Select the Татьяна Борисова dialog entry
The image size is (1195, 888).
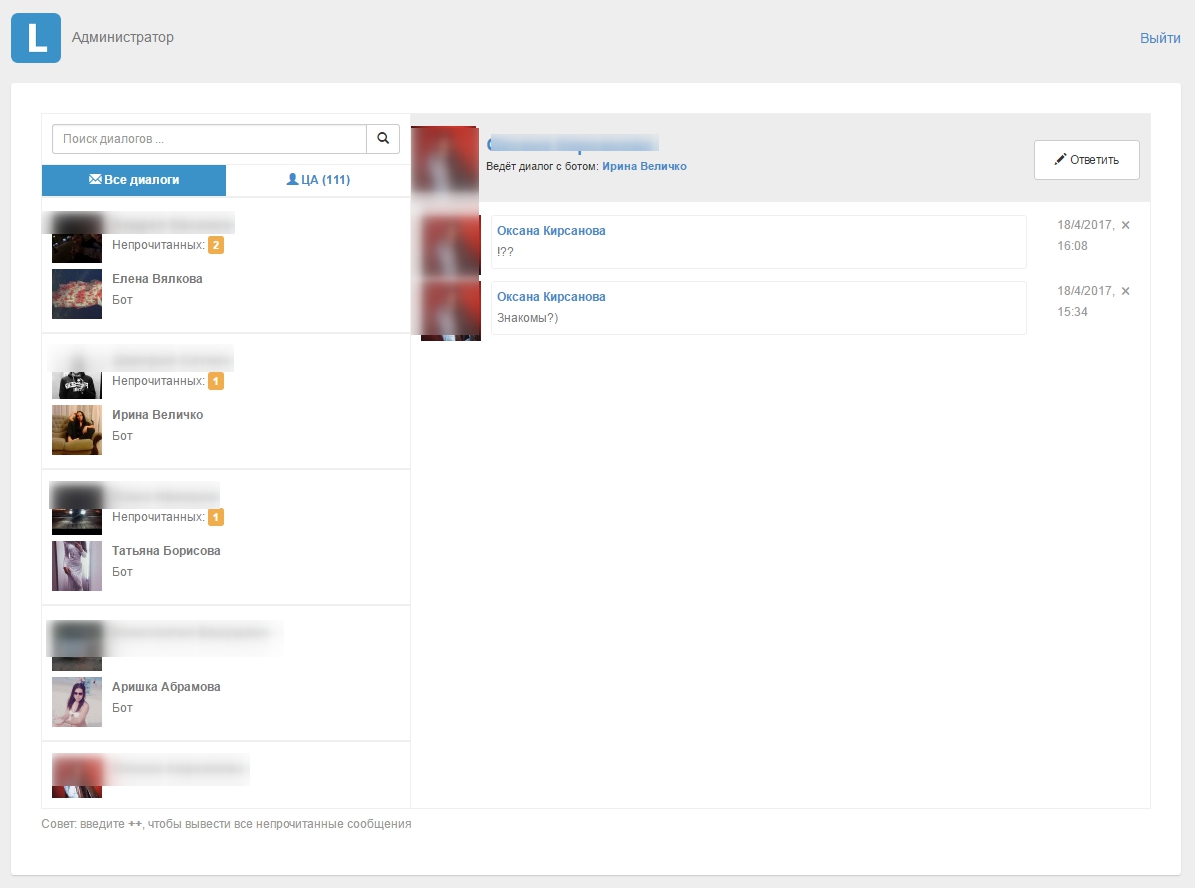point(166,551)
